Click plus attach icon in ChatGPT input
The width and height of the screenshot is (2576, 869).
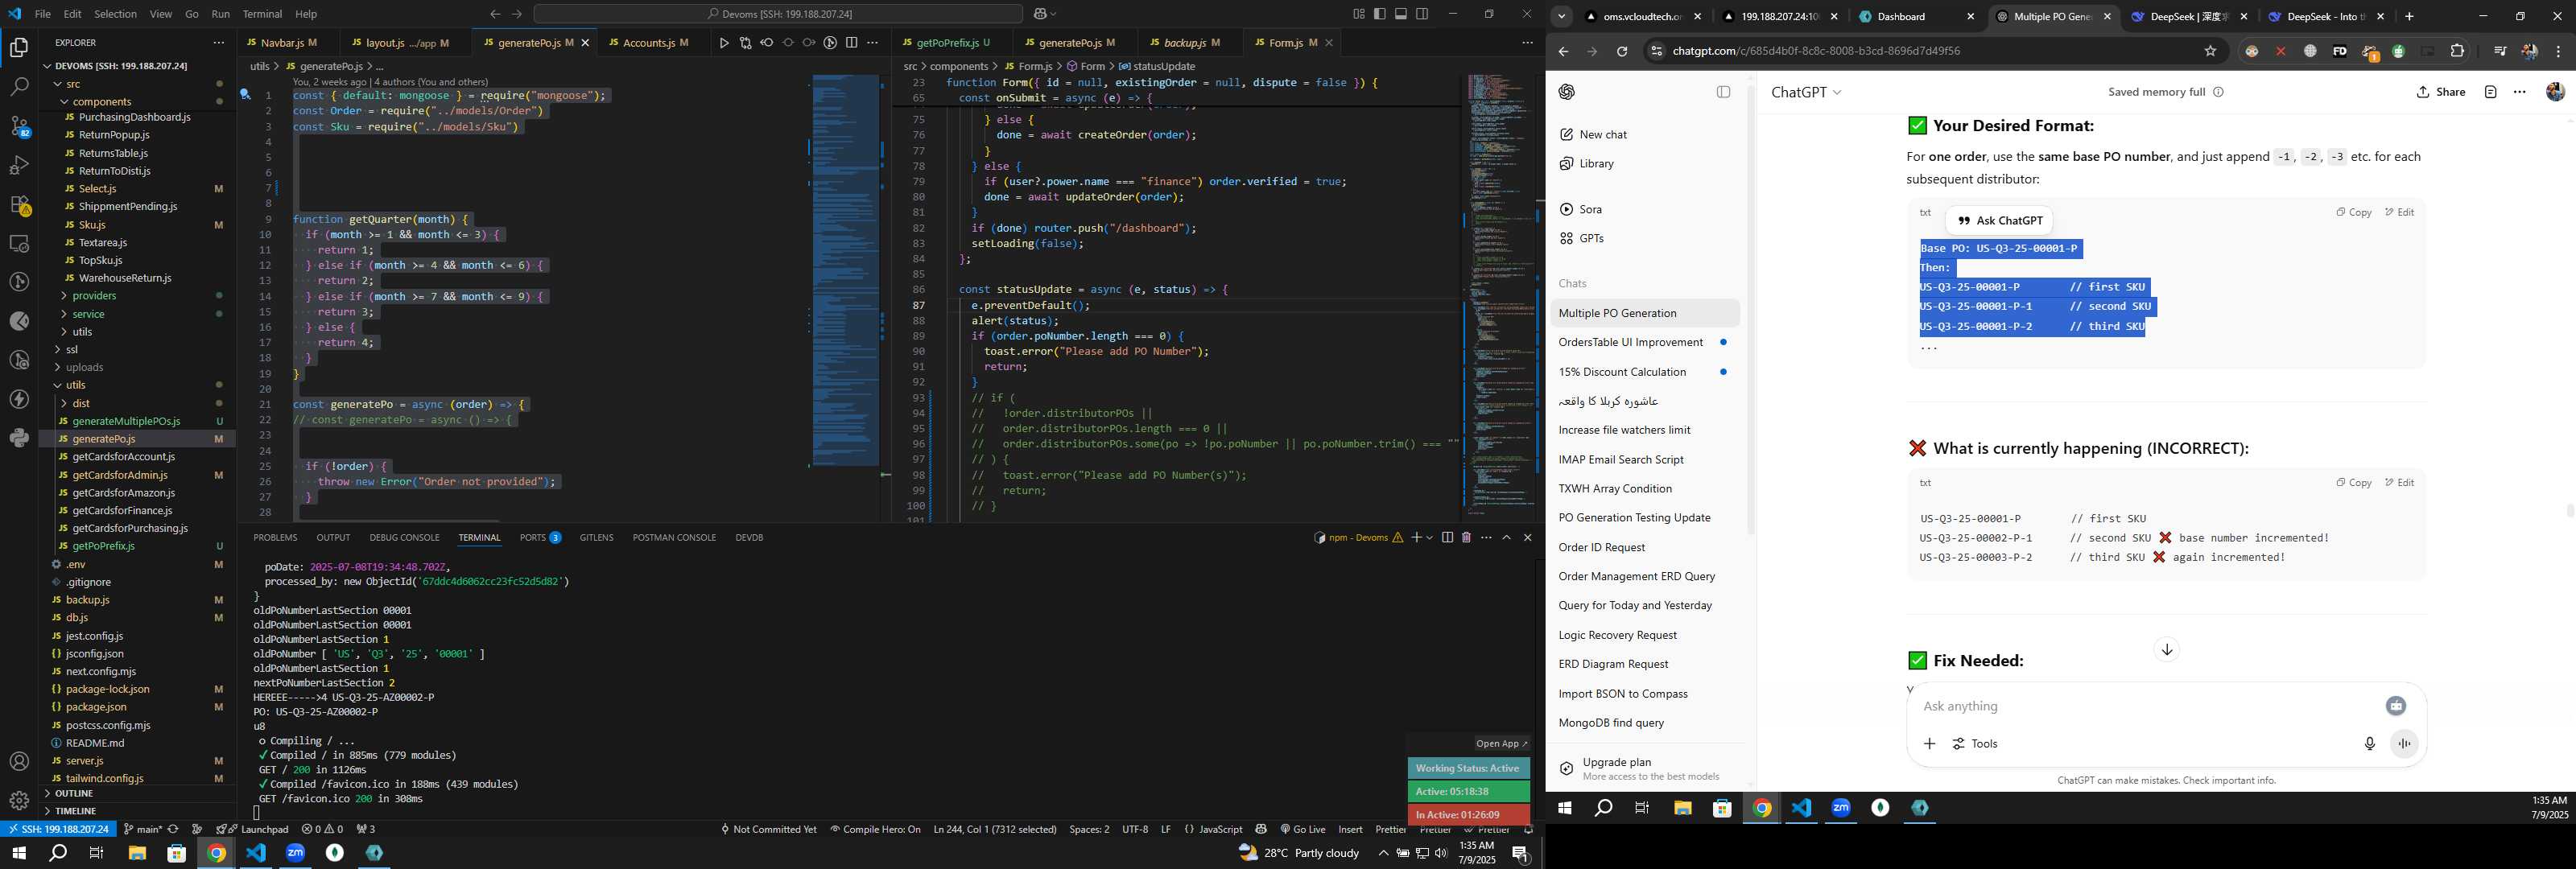1929,743
